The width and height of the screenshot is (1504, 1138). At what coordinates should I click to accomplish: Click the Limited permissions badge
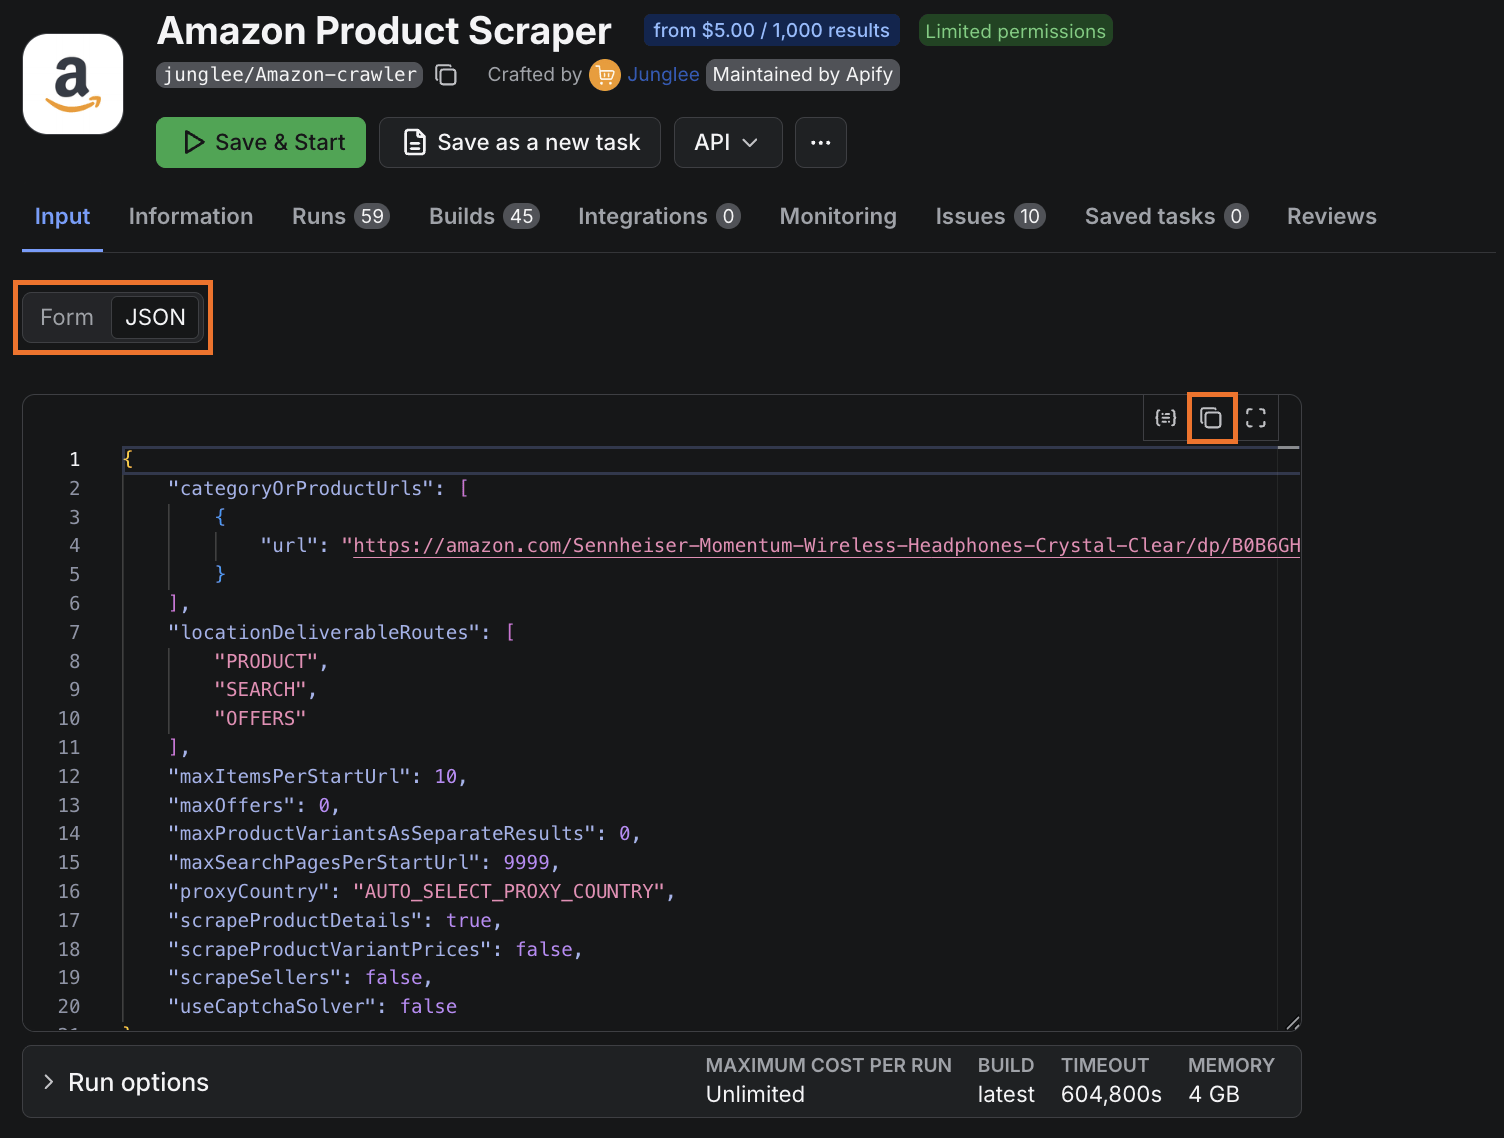point(1015,31)
